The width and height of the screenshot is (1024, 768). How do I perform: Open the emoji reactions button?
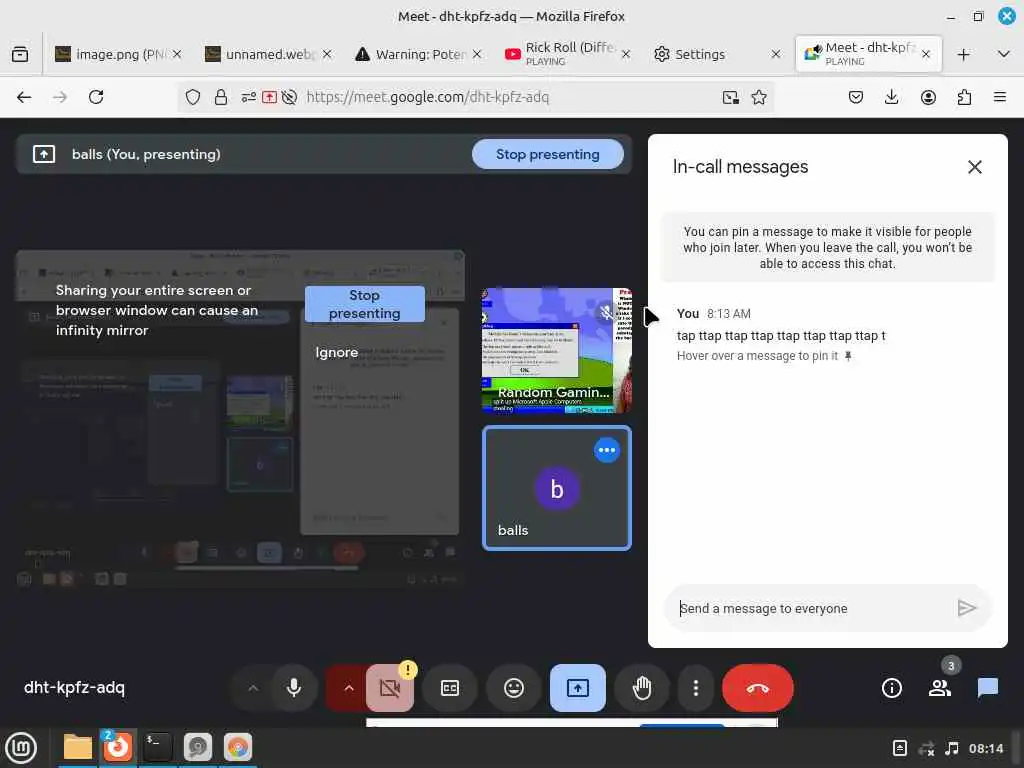click(x=514, y=688)
